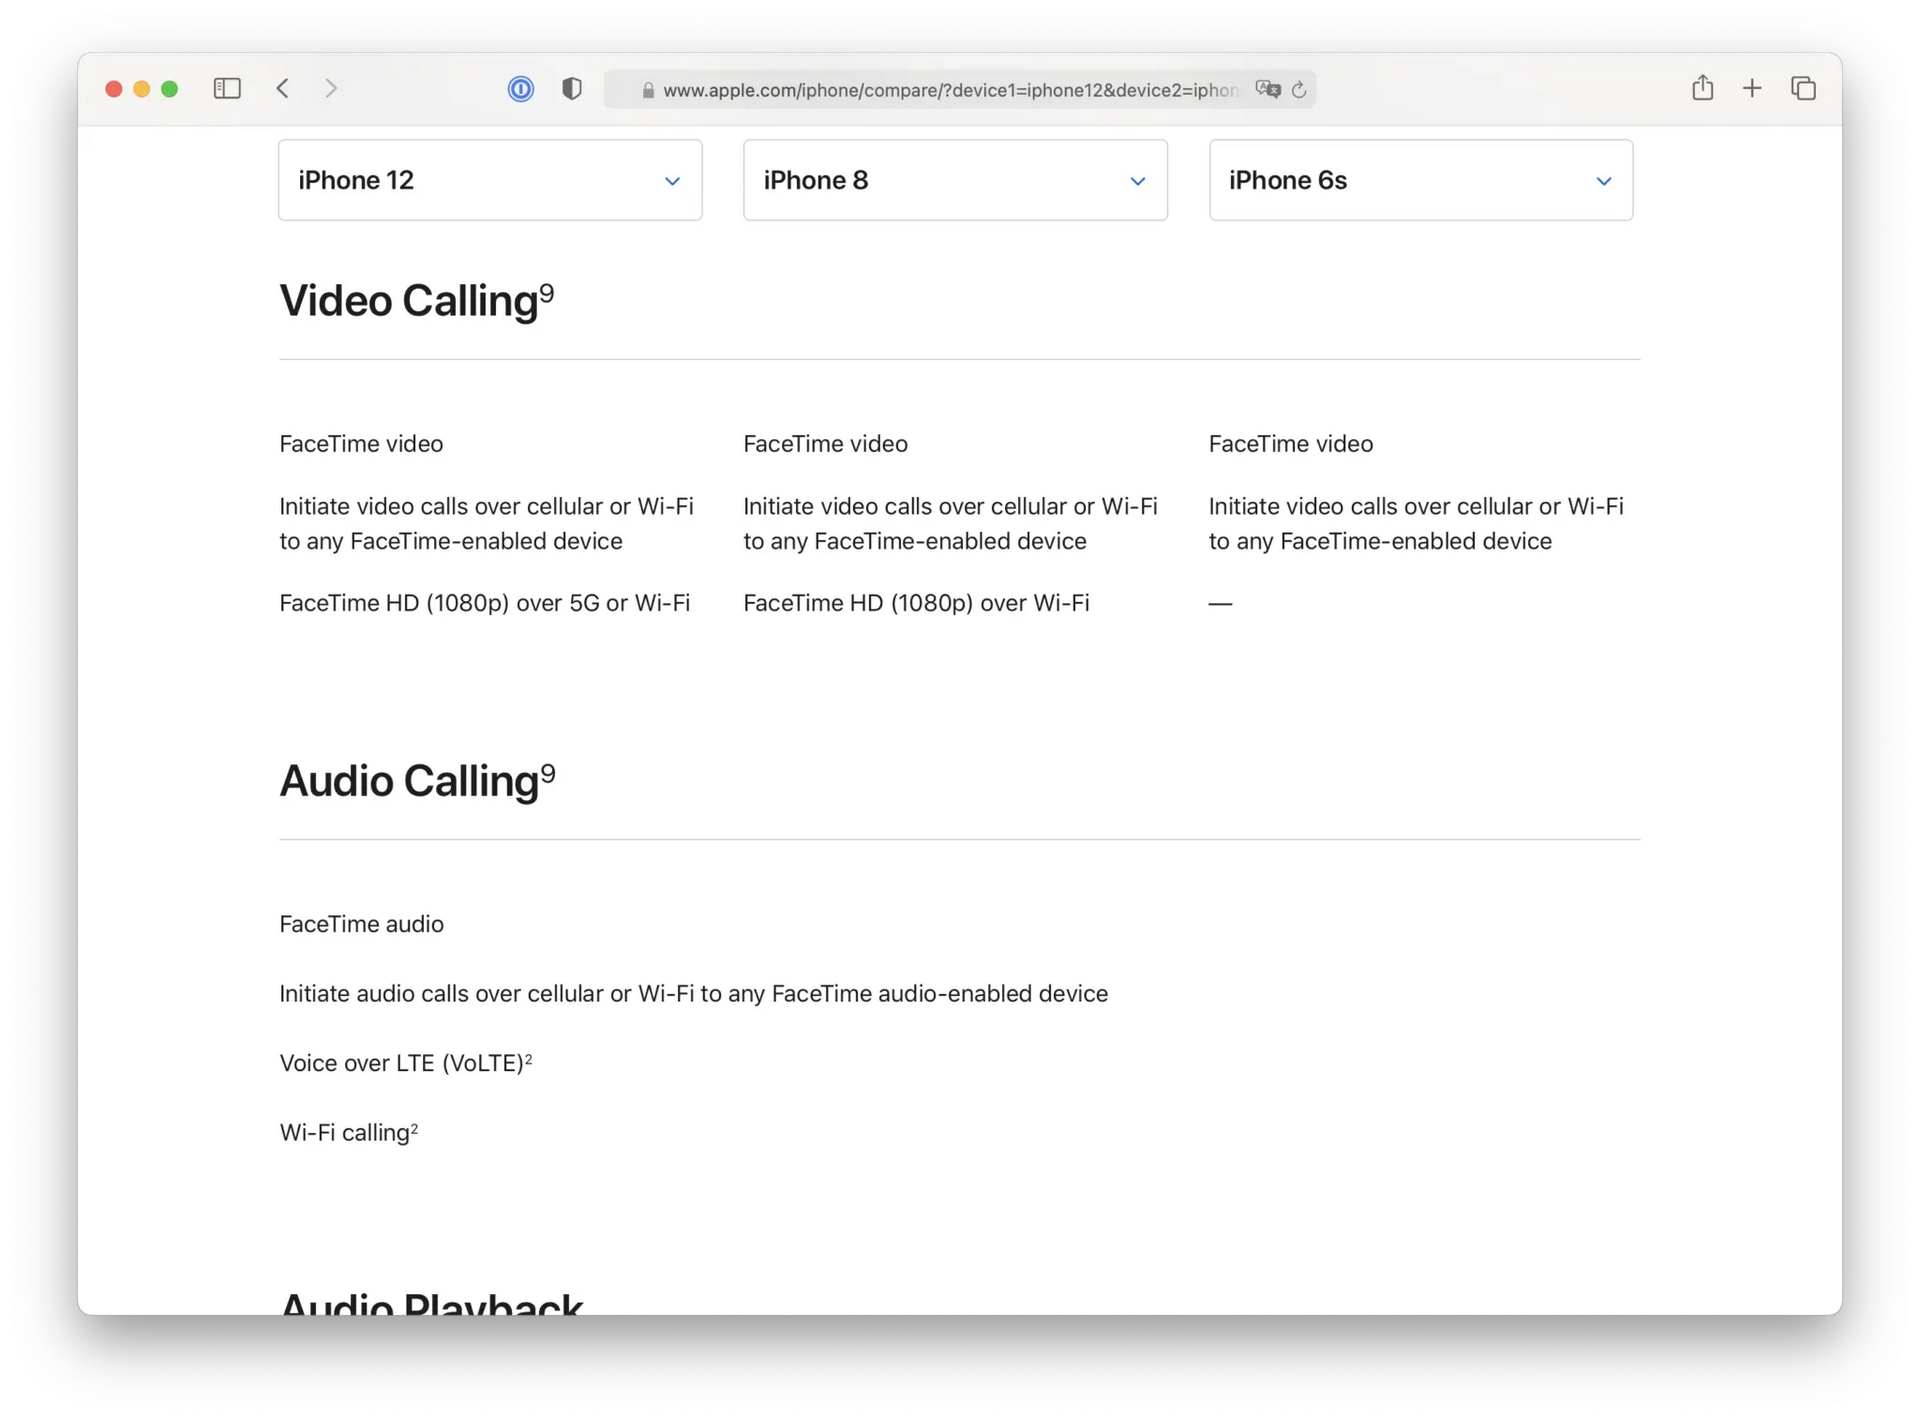Open the 1Password browser extension
The width and height of the screenshot is (1920, 1418).
pyautogui.click(x=521, y=89)
